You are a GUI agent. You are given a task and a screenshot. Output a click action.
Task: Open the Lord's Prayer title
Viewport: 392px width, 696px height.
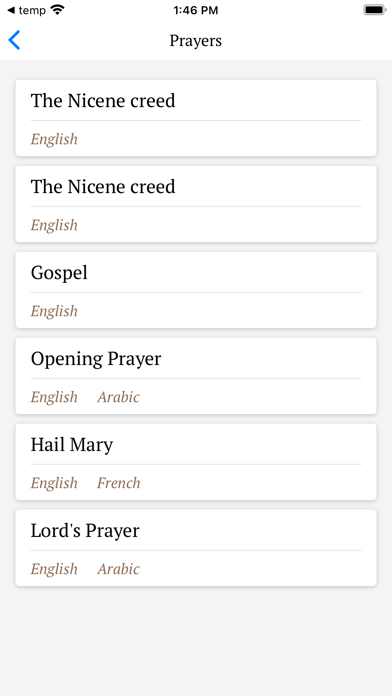pyautogui.click(x=85, y=531)
